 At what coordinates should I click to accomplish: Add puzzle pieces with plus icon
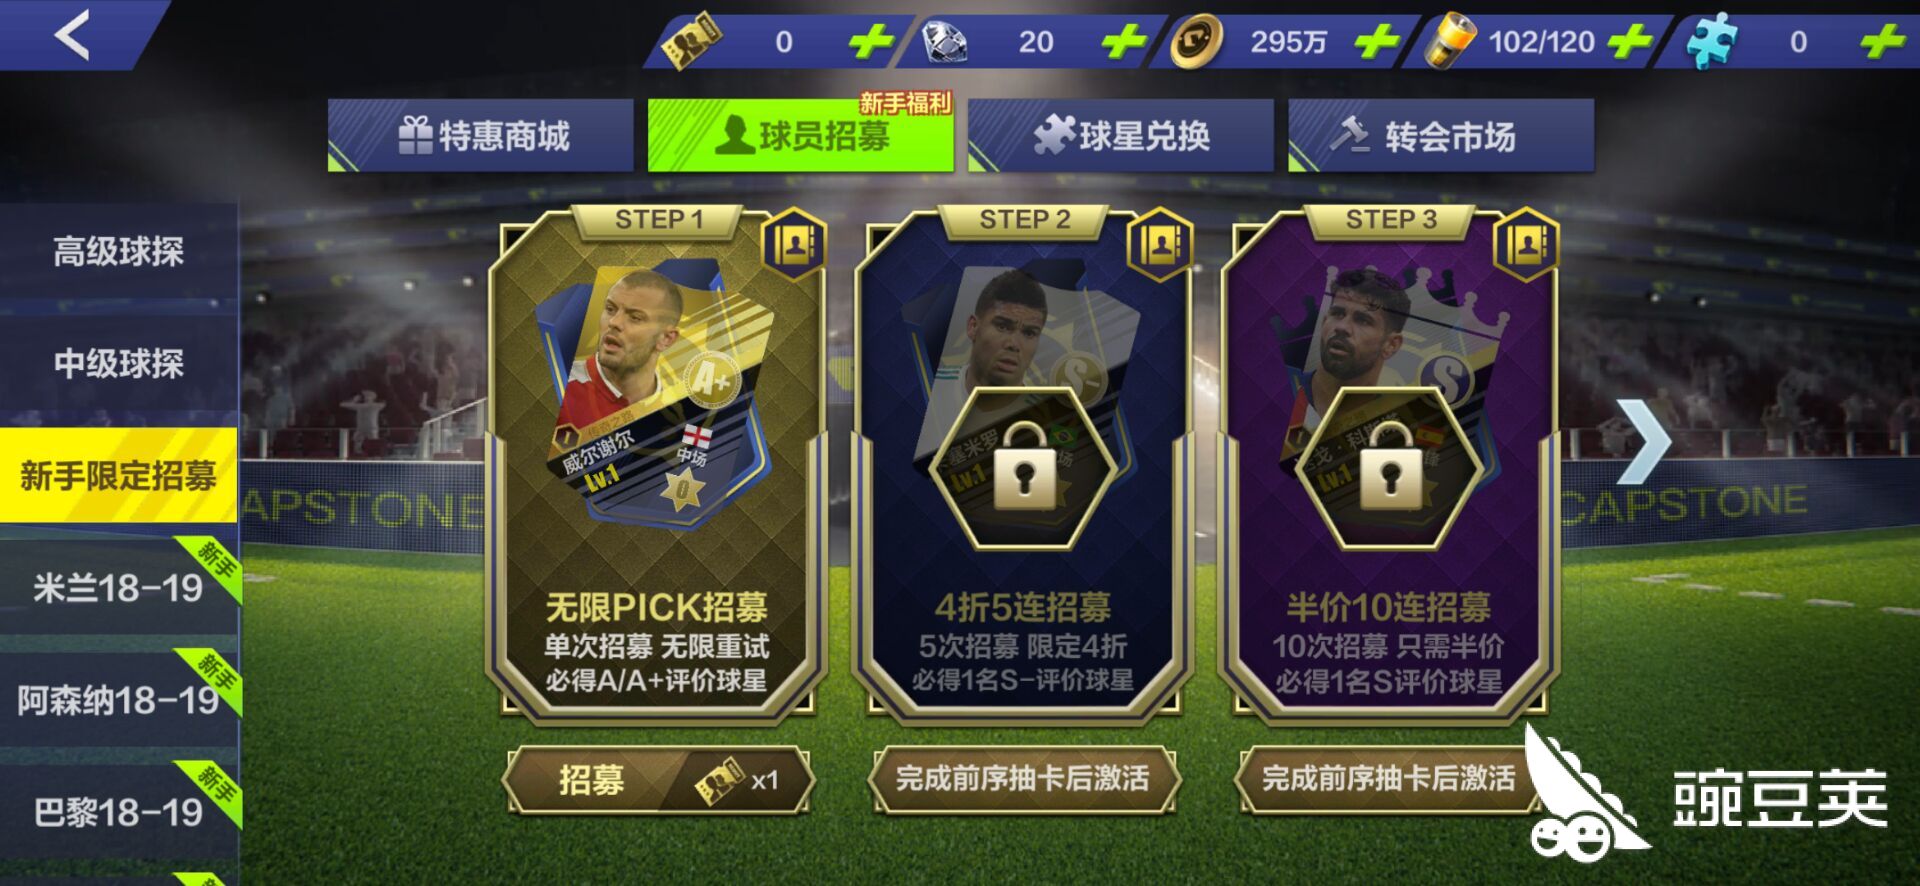tap(1883, 42)
